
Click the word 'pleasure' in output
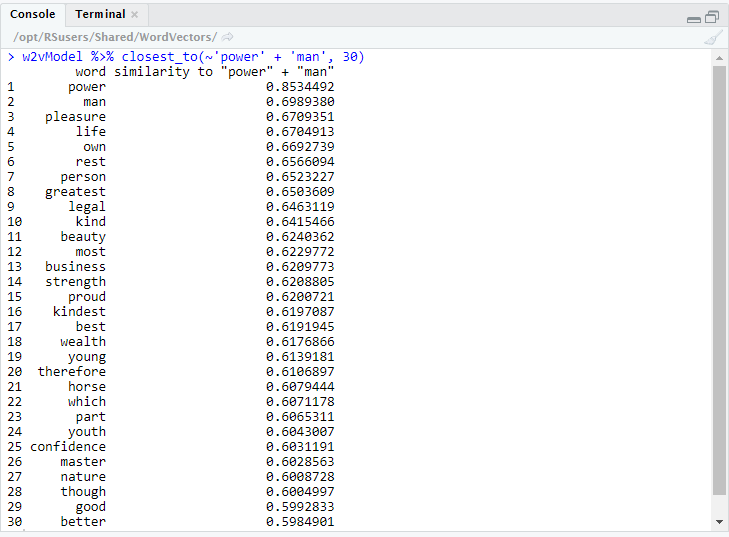click(x=75, y=117)
